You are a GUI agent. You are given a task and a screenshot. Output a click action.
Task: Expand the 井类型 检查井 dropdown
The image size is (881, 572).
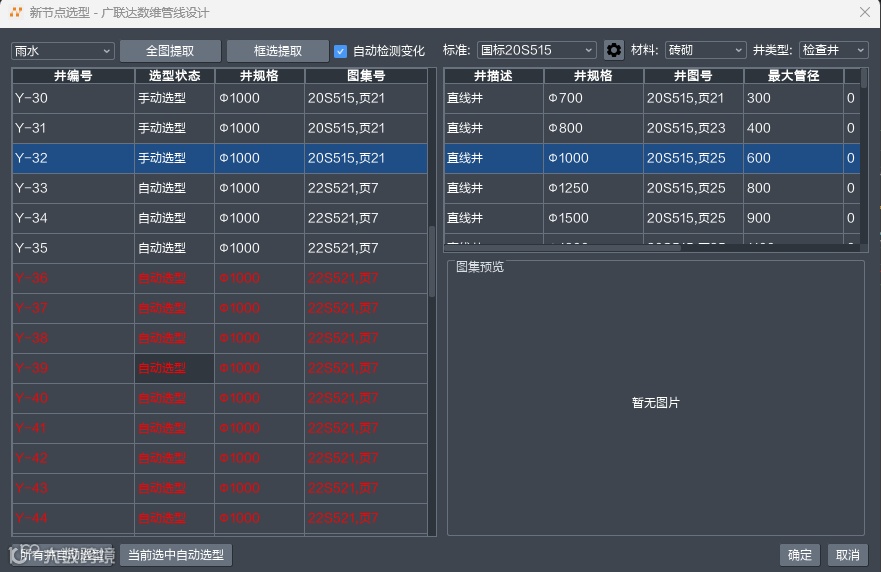click(833, 50)
